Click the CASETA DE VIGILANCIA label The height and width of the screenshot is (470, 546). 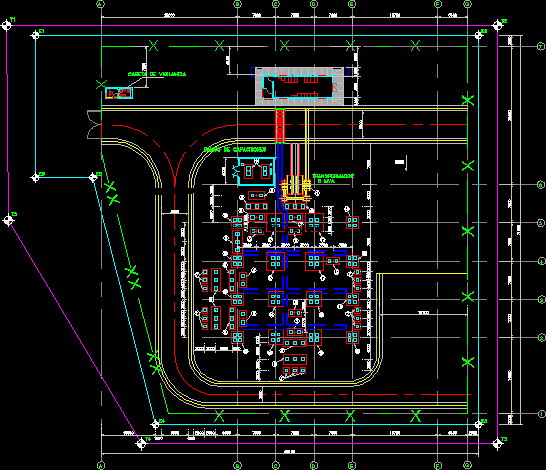pyautogui.click(x=157, y=74)
